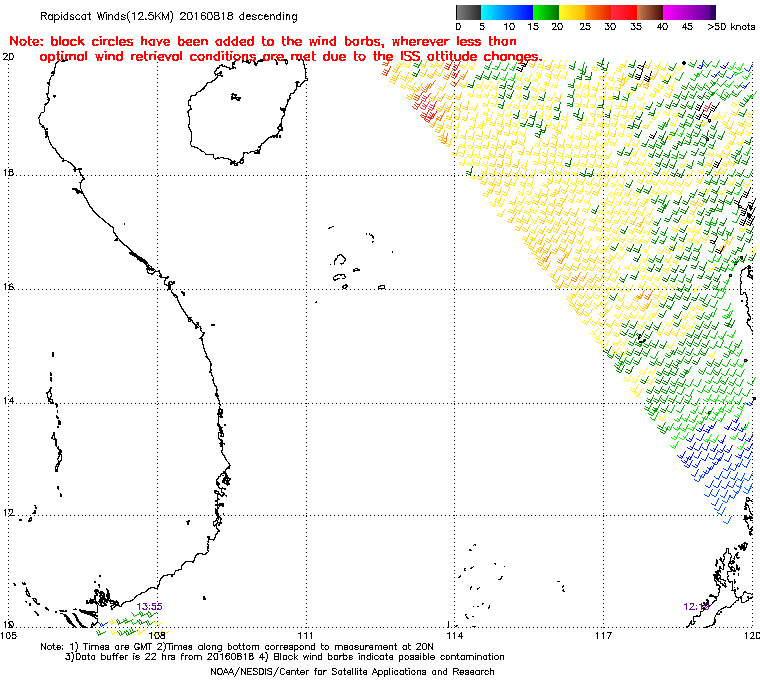This screenshot has width=760, height=688.
Task: Click the legend tick label '10'
Action: 508,27
